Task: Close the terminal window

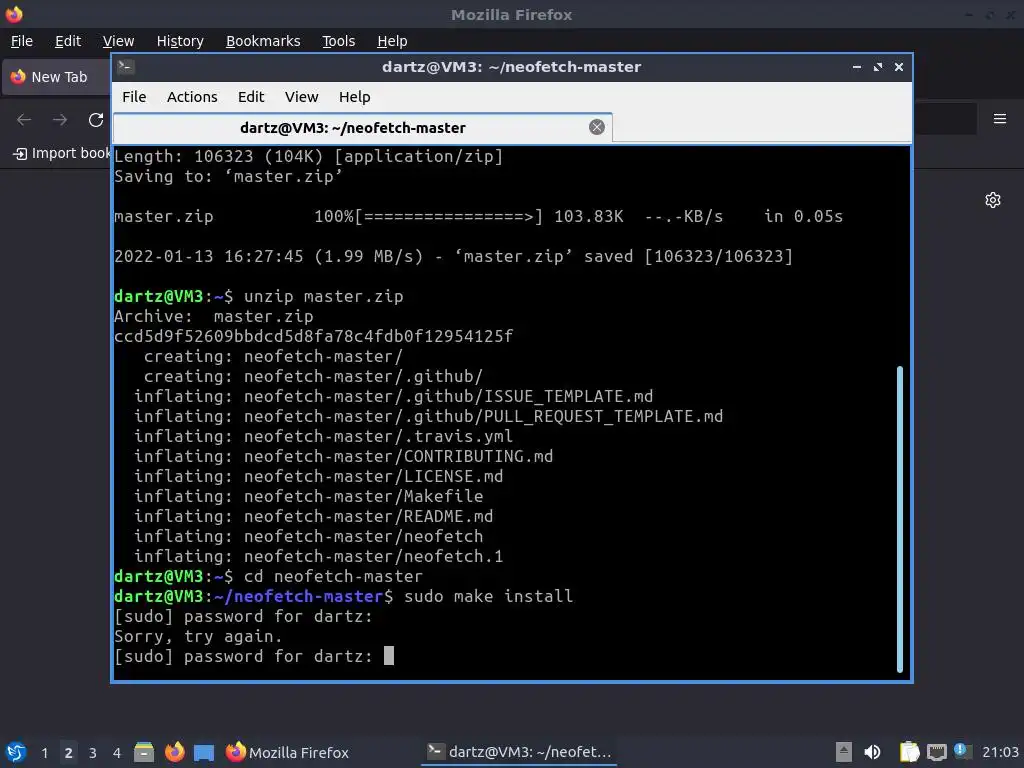Action: point(899,67)
